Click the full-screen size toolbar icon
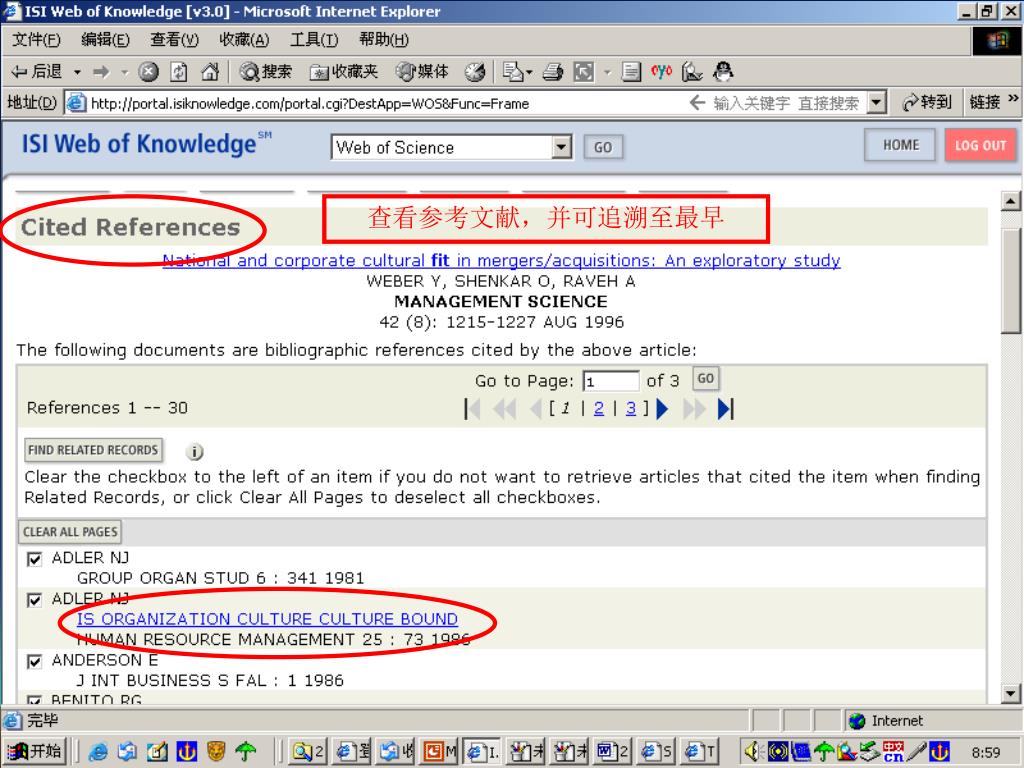The height and width of the screenshot is (768, 1024). coord(584,71)
